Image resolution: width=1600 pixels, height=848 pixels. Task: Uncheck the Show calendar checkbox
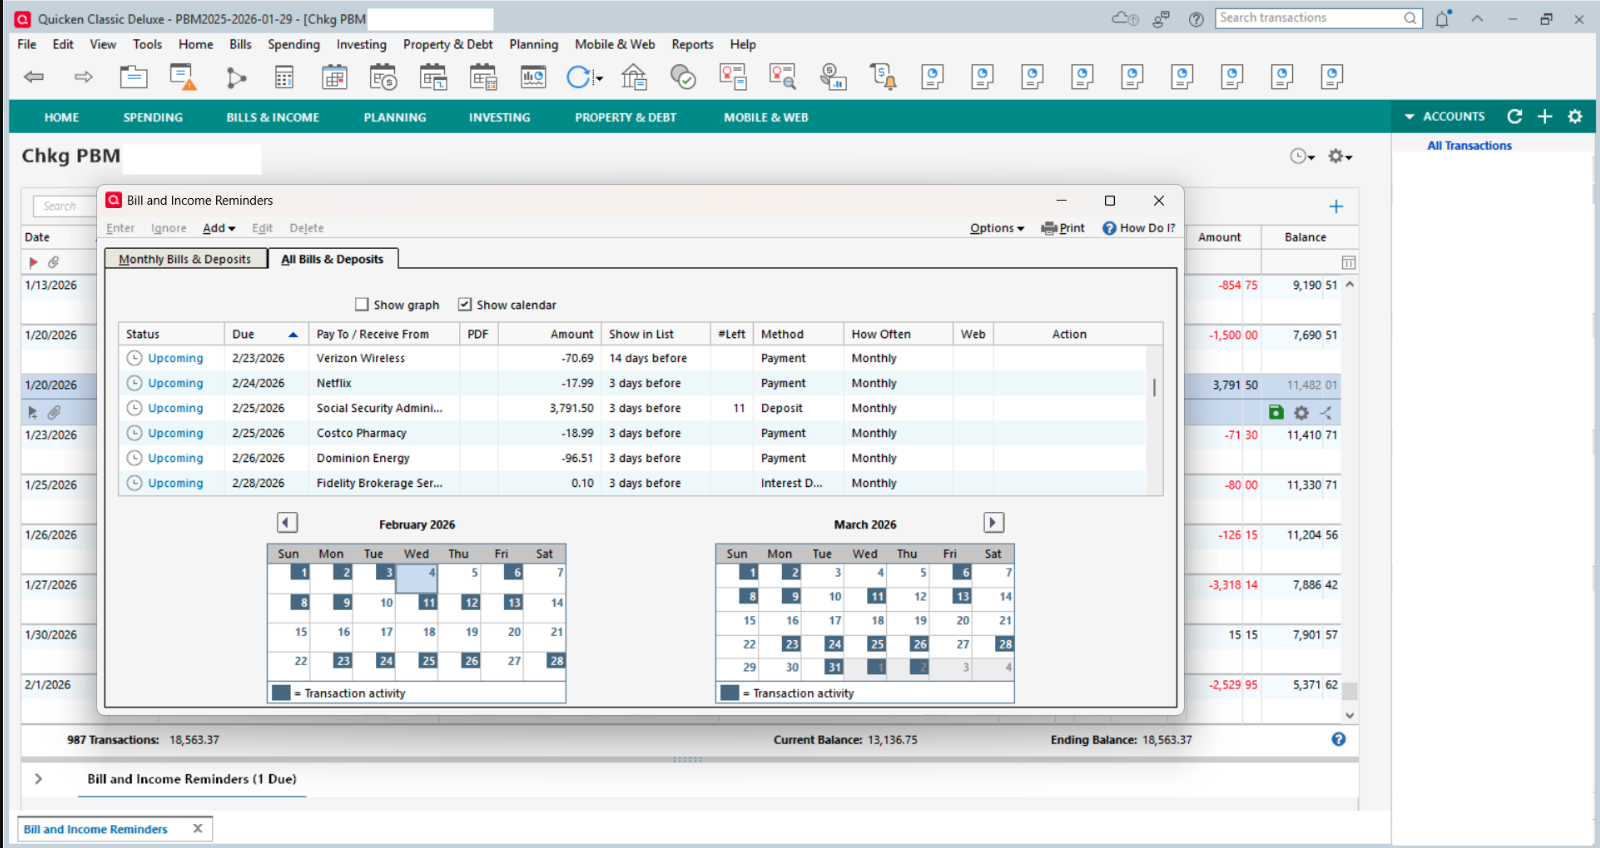tap(465, 305)
